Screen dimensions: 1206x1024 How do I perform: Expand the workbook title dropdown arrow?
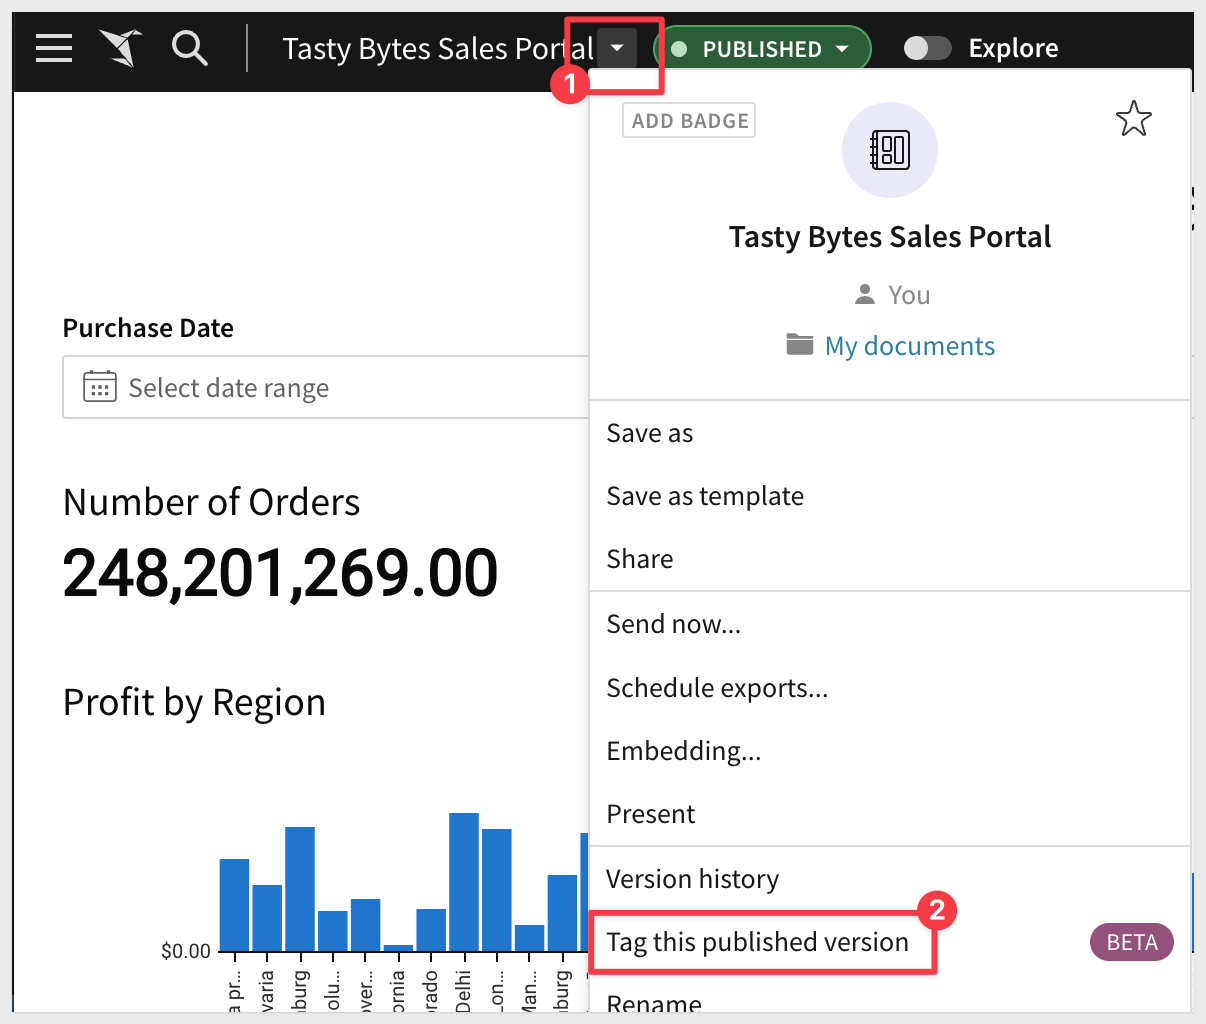[617, 48]
